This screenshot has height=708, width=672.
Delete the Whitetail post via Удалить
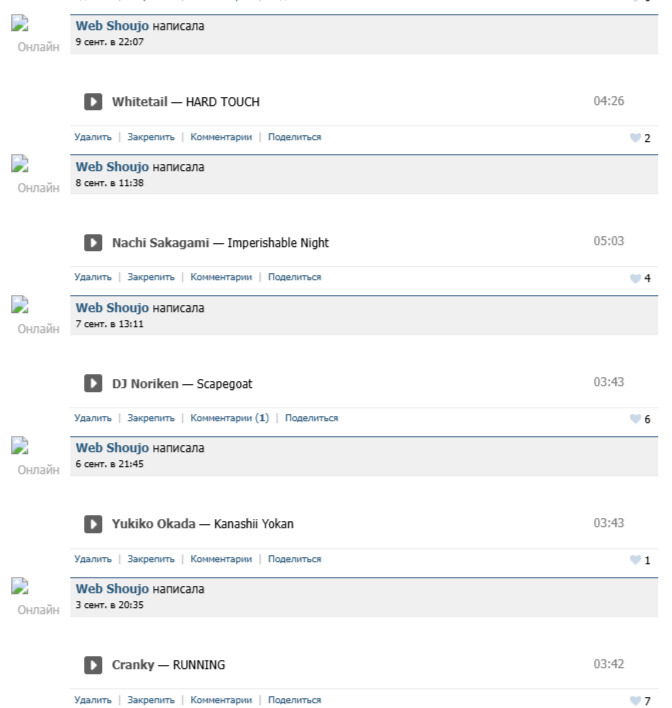coord(93,137)
